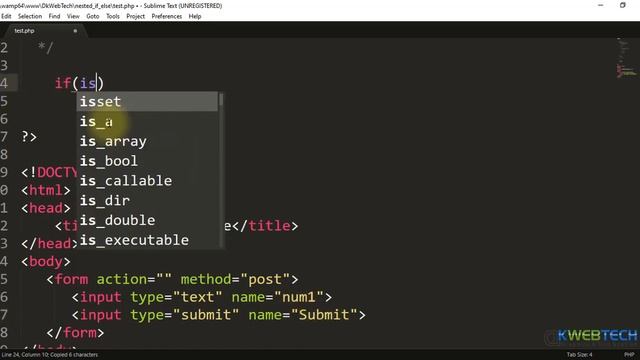Open Tab Size: 4 indentation setting
Screen dimensions: 640x360
pyautogui.click(x=579, y=354)
